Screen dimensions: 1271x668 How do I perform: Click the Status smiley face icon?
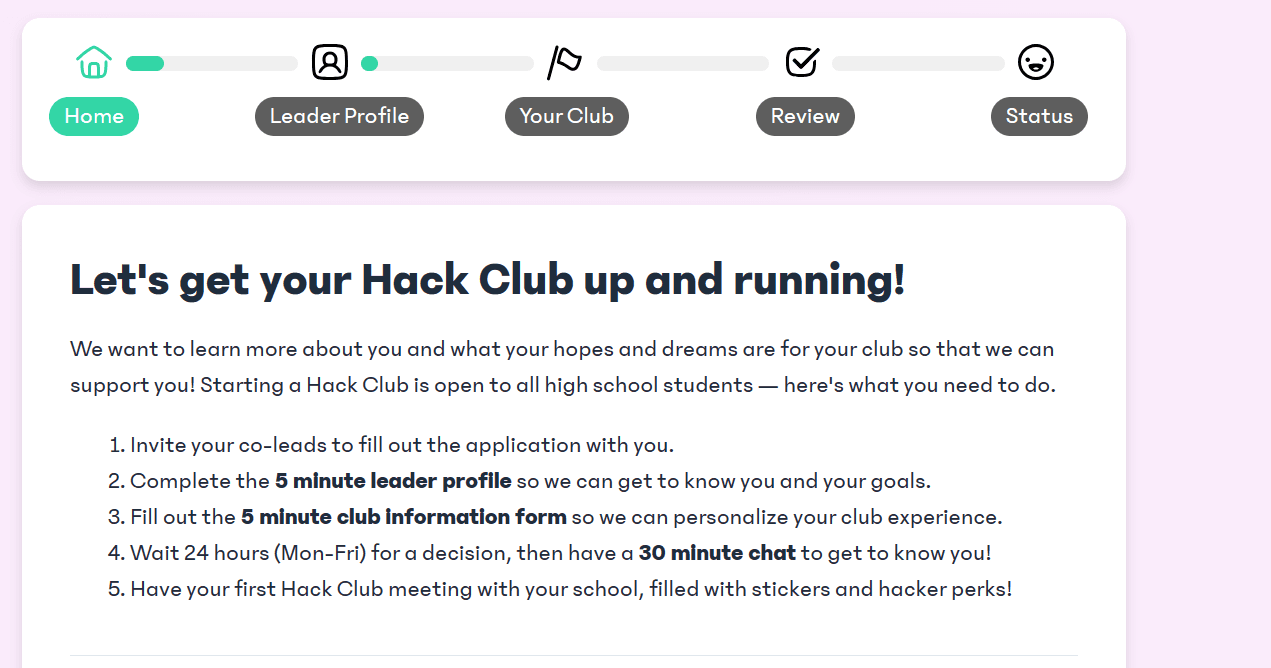click(x=1036, y=62)
